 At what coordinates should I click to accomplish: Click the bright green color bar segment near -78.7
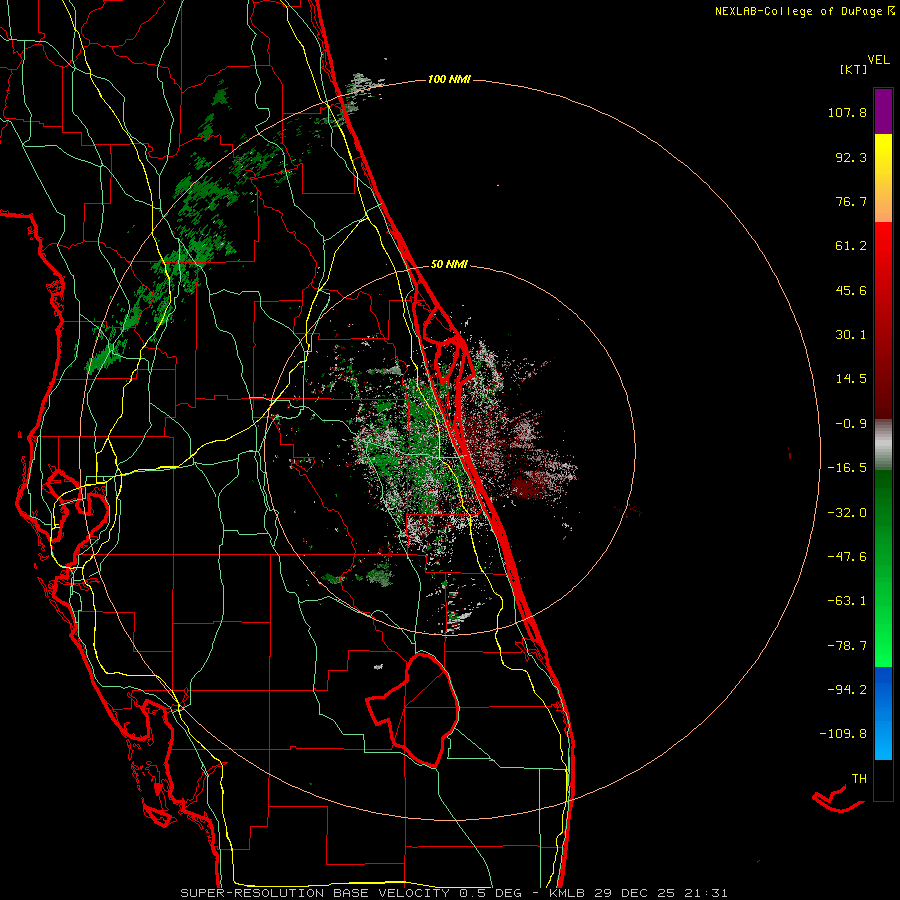coord(883,646)
